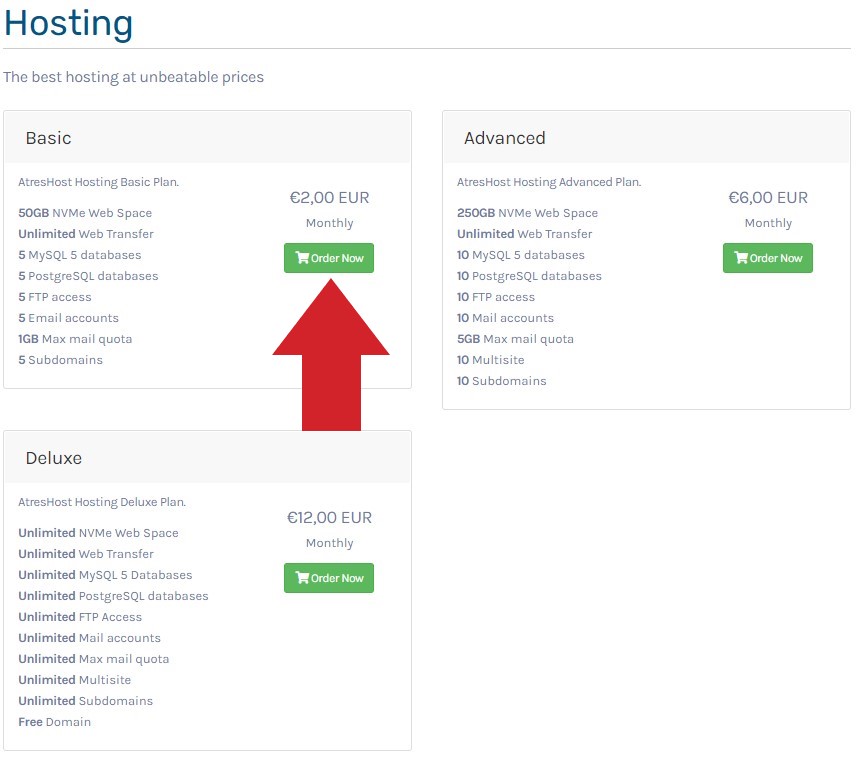This screenshot has height=758, width=858.
Task: Select the Advanced plan header
Action: click(x=504, y=139)
